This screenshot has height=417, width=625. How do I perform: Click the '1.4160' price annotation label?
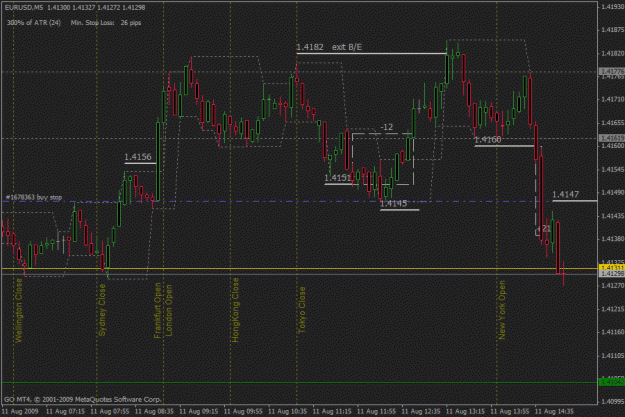pyautogui.click(x=488, y=140)
